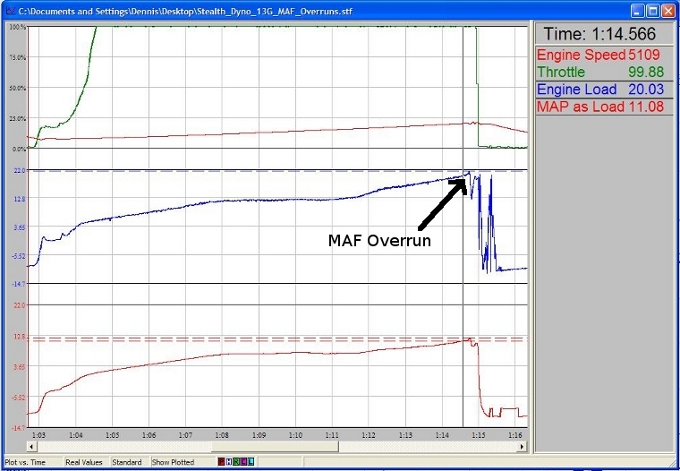Click the blue -14.7 engine load axis label
Screen dimensions: 680x471
(x=20, y=283)
